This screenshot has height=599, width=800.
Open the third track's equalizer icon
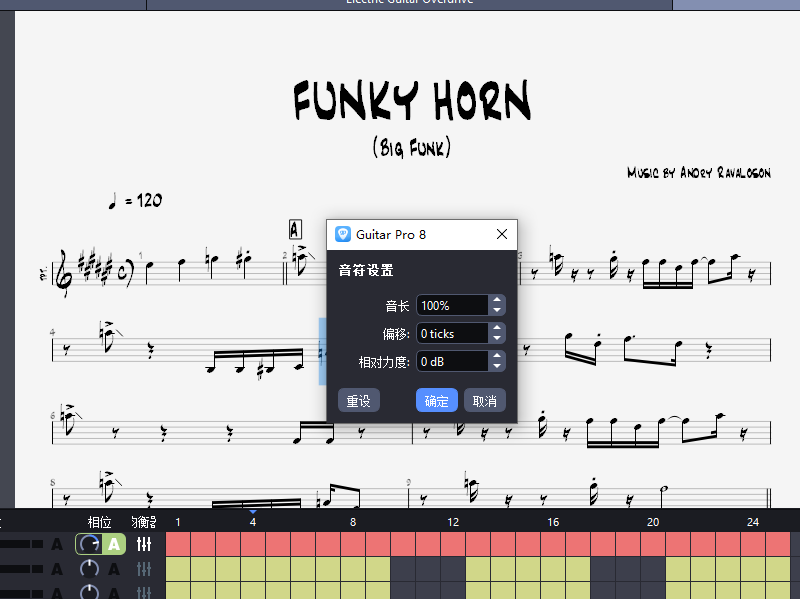(x=143, y=593)
